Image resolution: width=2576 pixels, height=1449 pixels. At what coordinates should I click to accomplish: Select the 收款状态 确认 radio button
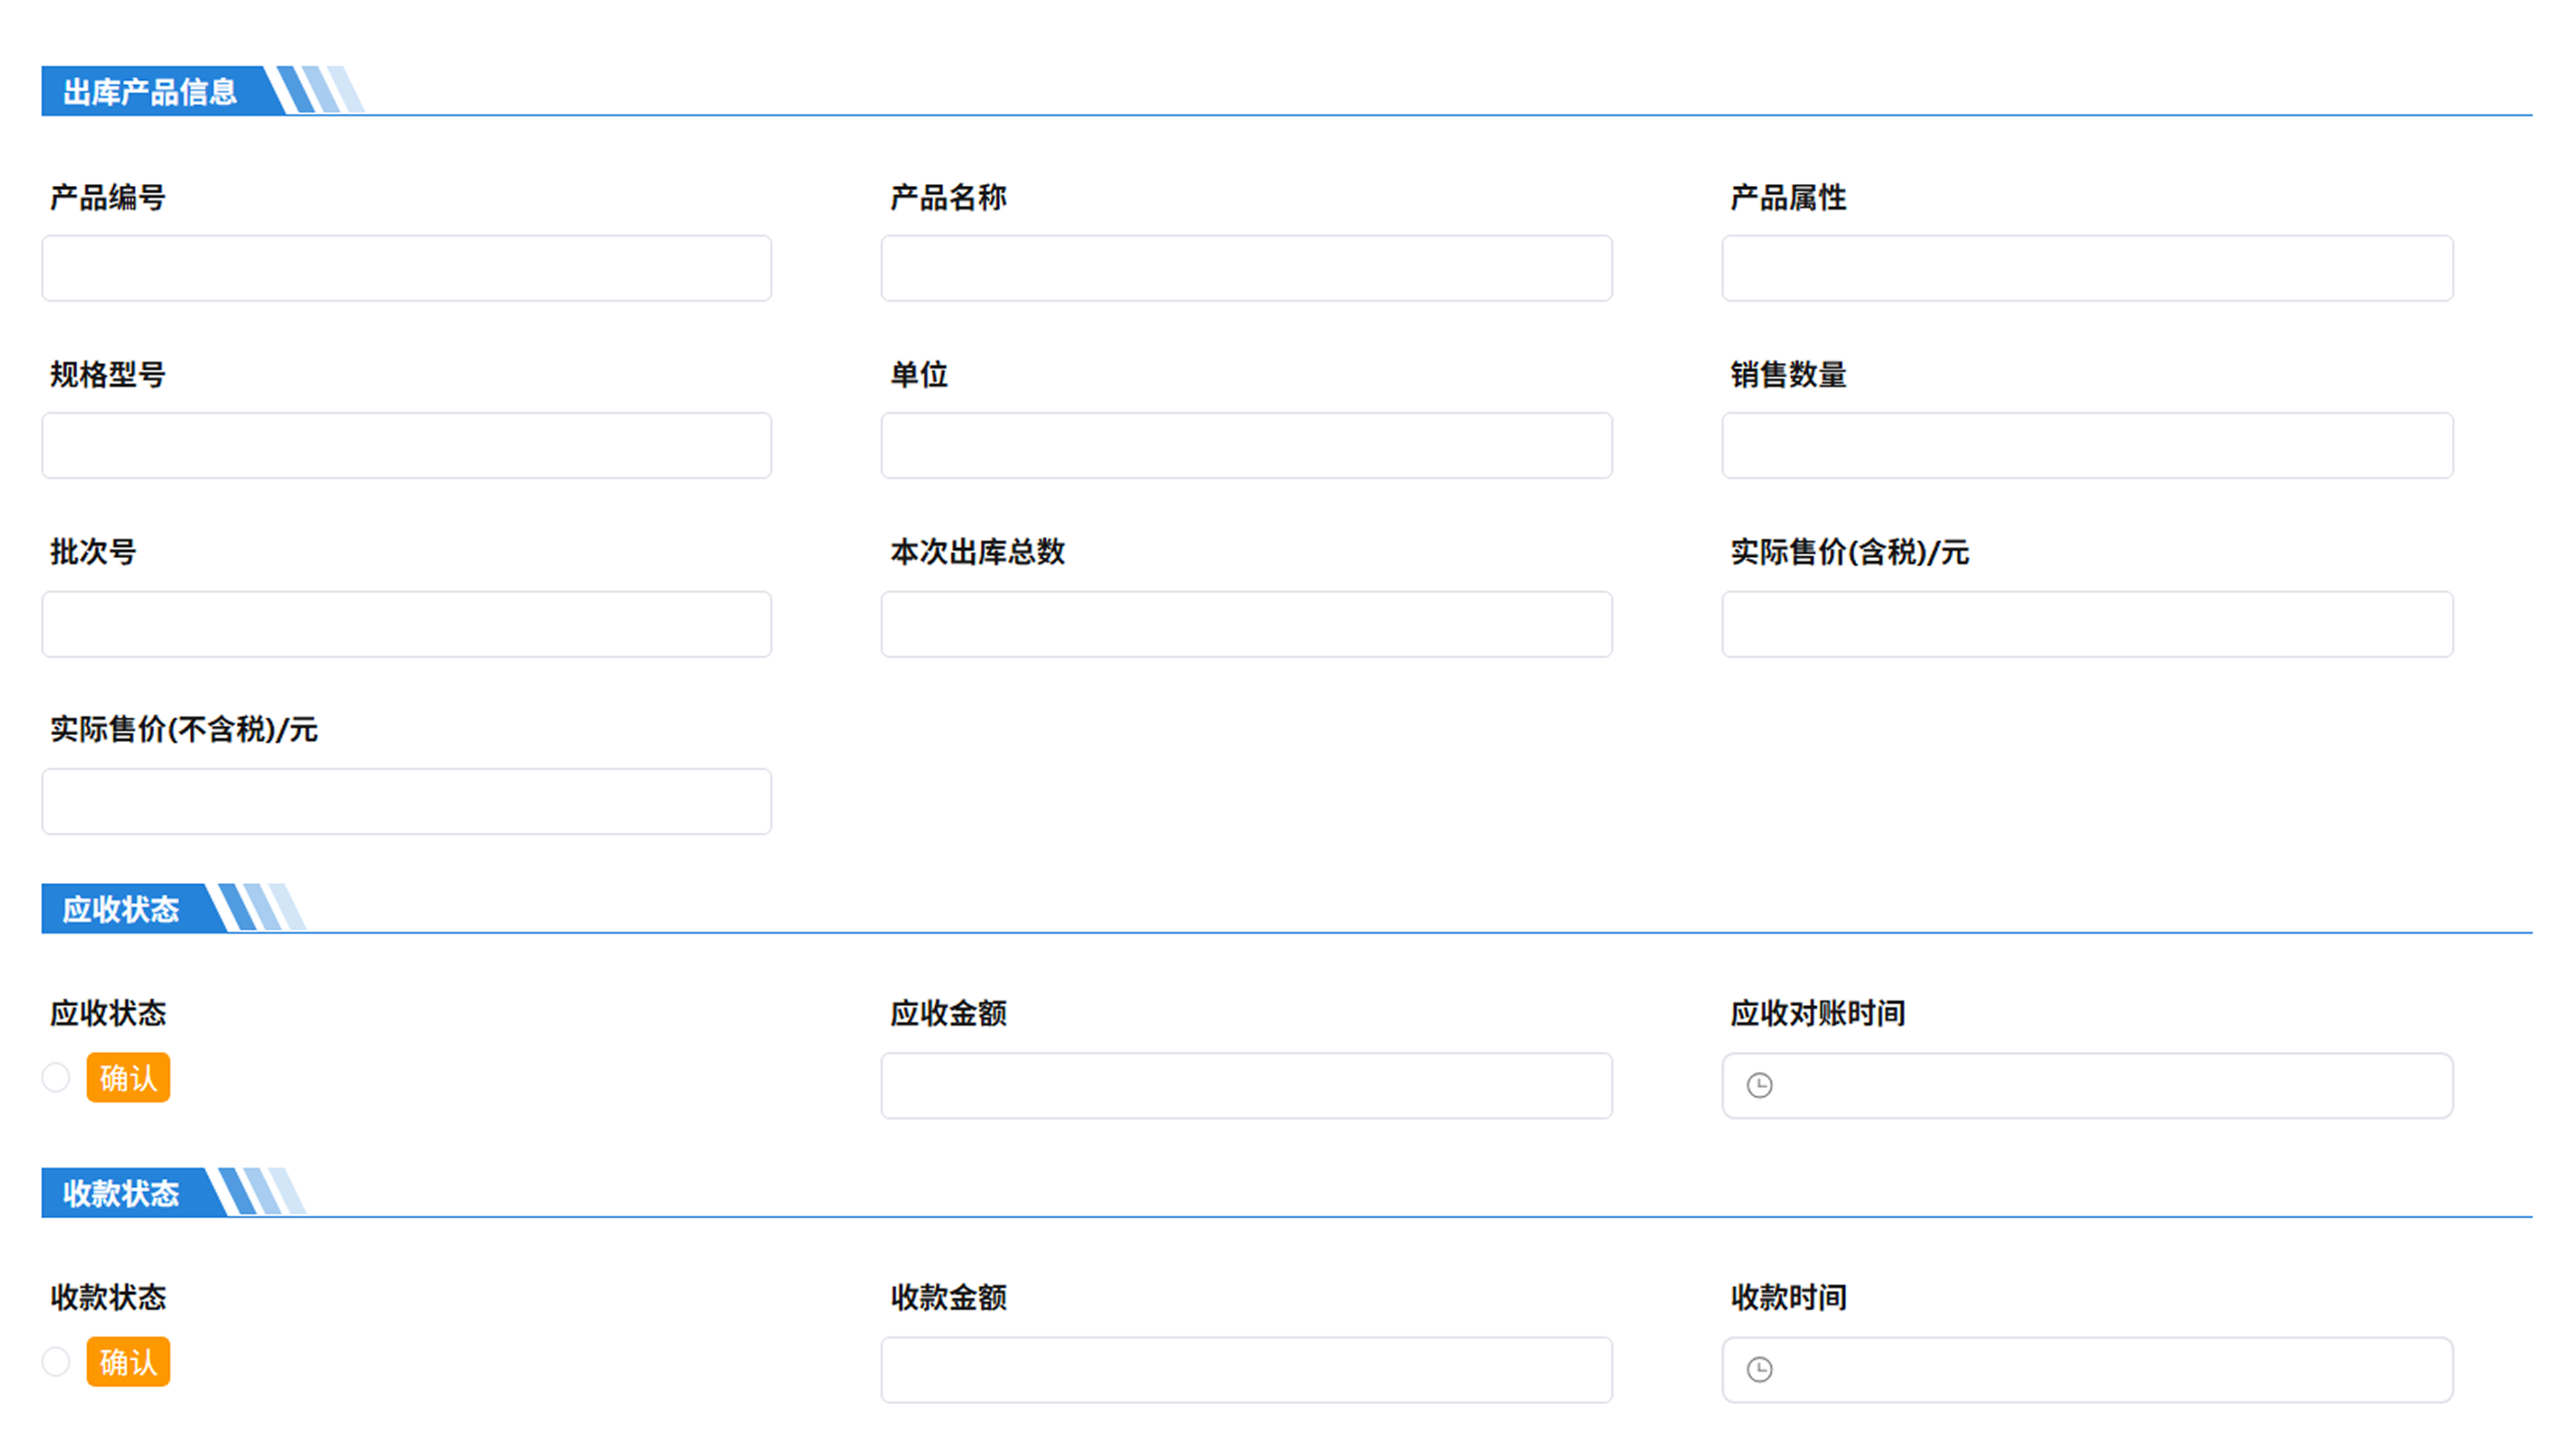pyautogui.click(x=56, y=1361)
